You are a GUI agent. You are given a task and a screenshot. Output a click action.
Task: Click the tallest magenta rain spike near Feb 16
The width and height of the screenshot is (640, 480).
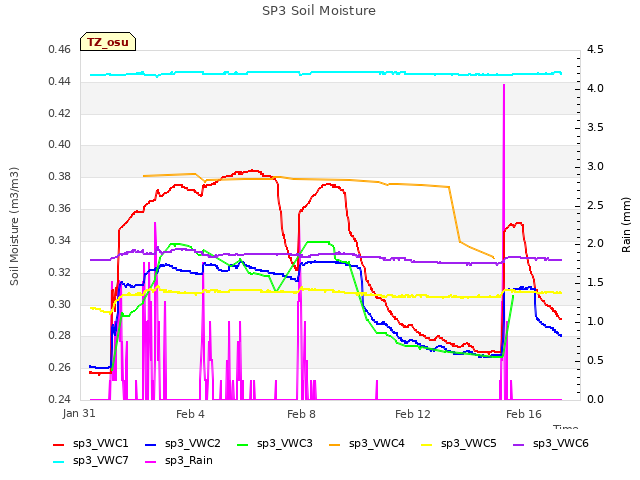(504, 242)
